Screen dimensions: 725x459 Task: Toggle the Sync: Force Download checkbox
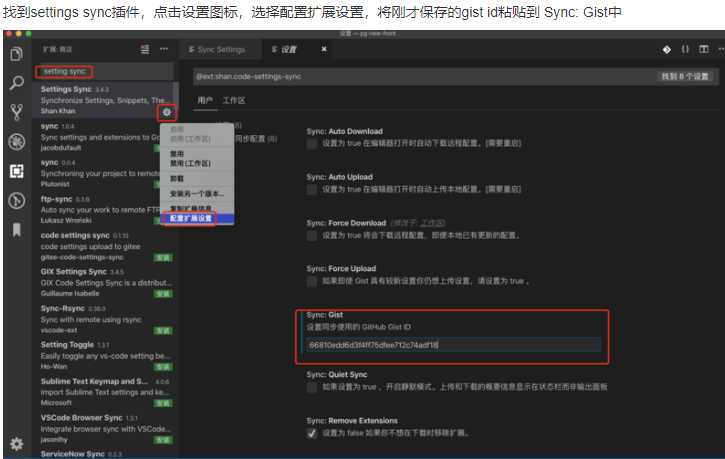tap(312, 236)
